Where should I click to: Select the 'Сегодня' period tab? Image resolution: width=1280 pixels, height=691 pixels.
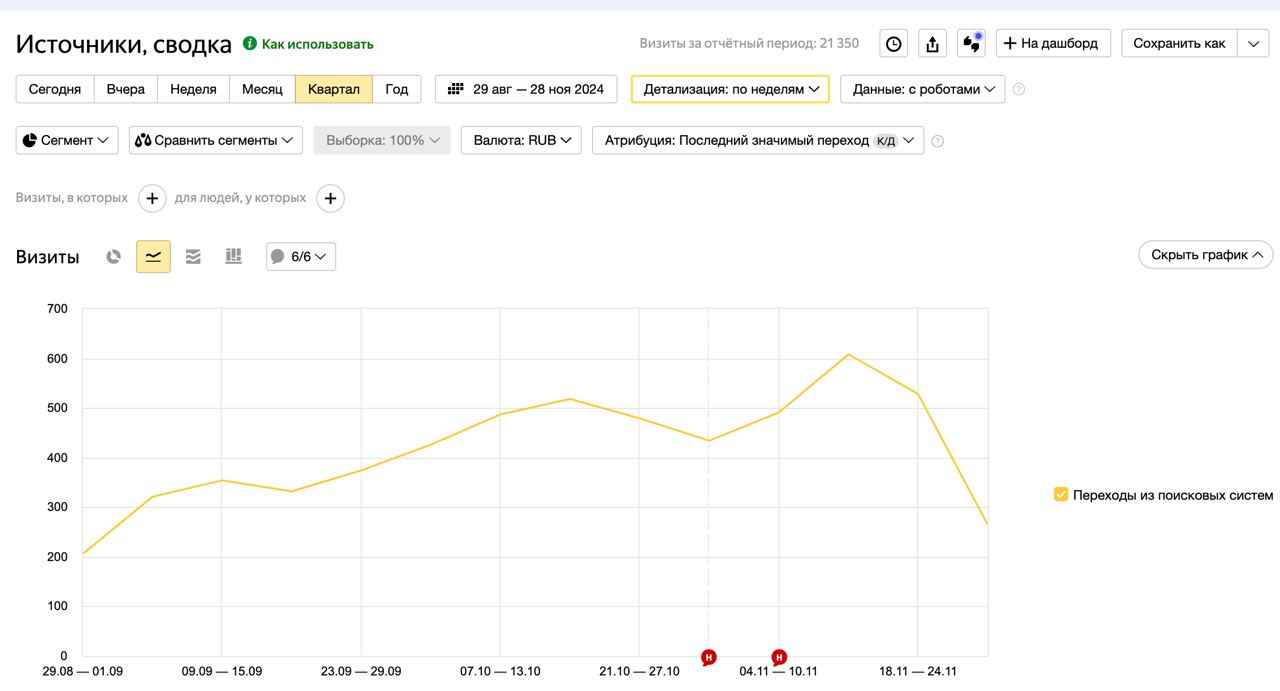(x=55, y=89)
